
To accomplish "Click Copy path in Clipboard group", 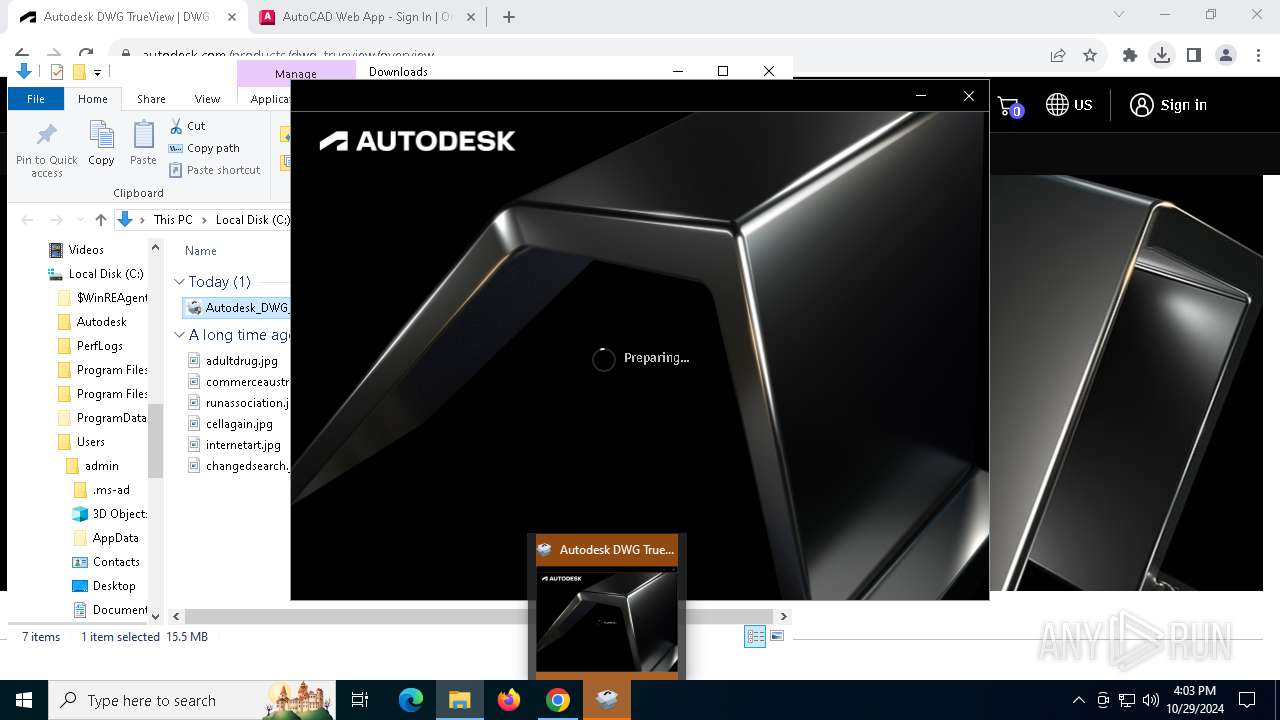I will click(204, 148).
